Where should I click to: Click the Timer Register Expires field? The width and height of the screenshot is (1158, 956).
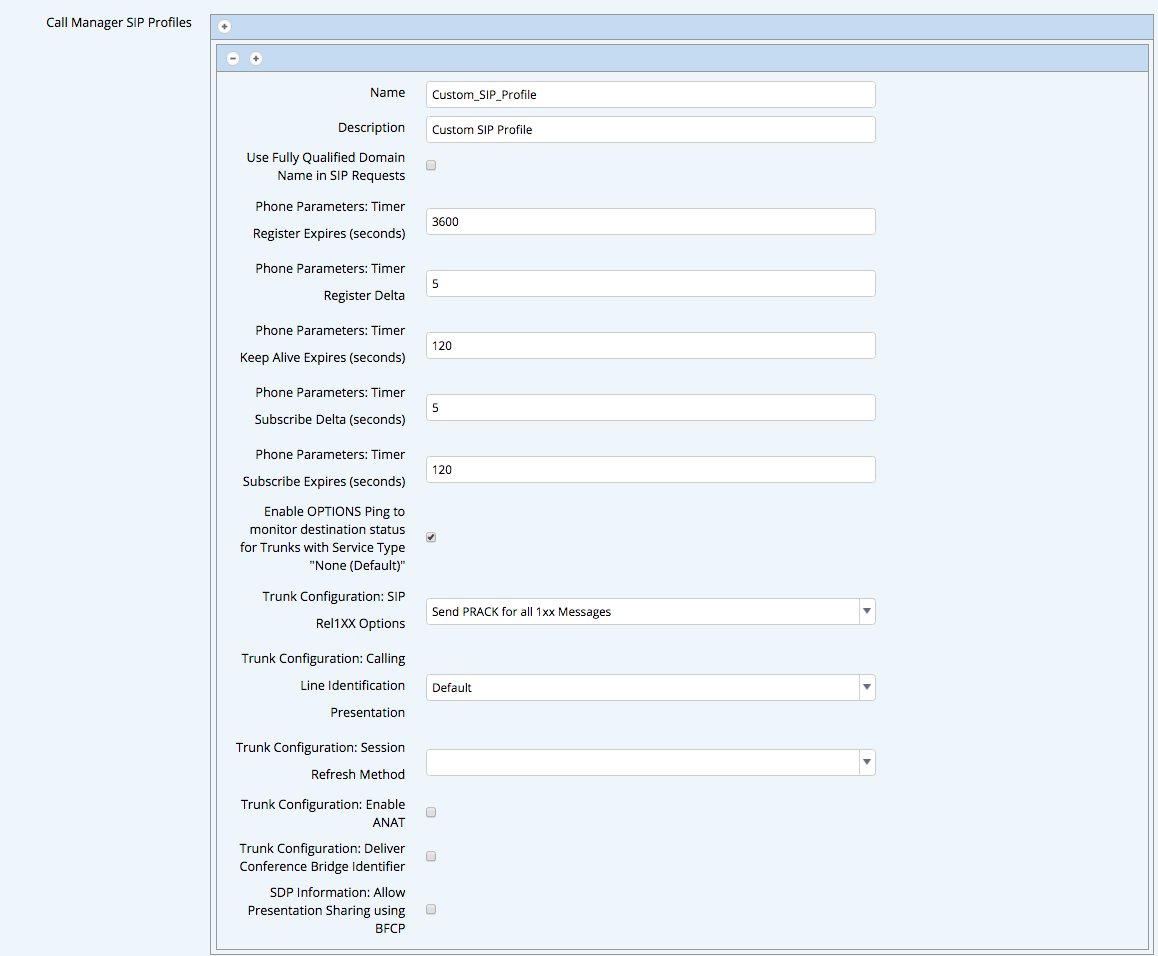650,221
